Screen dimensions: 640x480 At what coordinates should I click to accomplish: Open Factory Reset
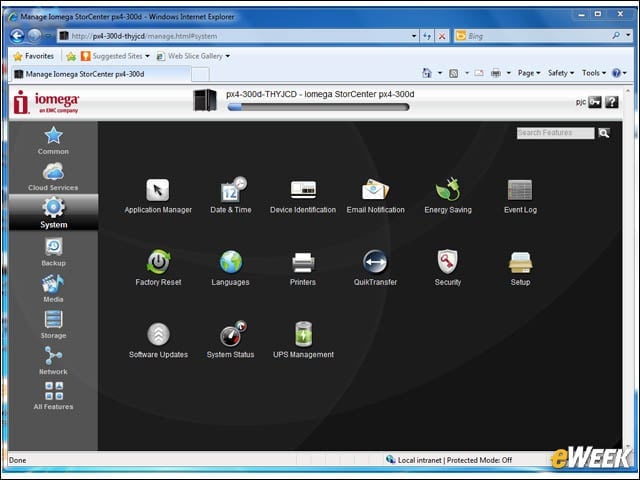158,268
